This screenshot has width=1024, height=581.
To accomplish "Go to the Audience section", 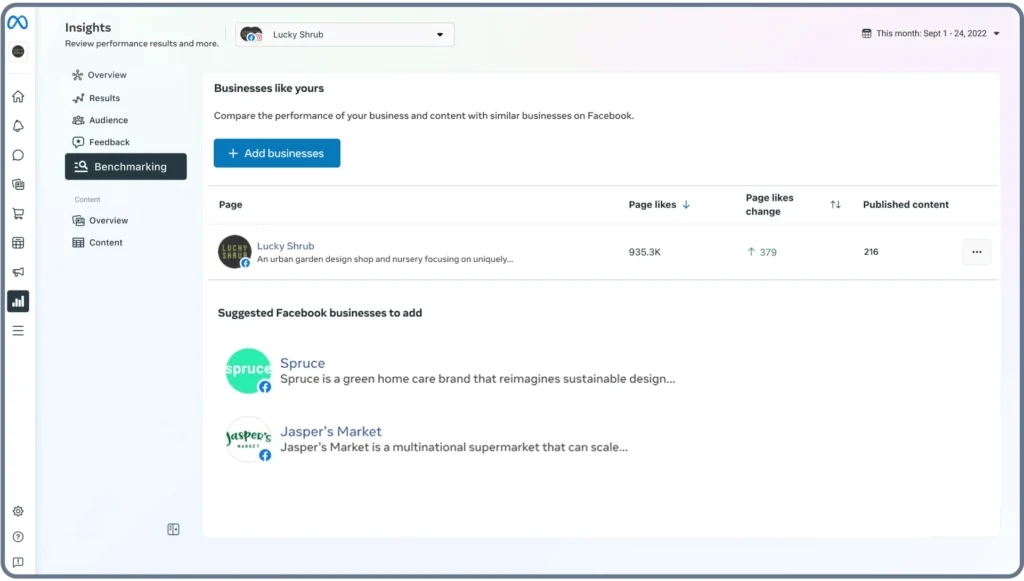I will (101, 120).
